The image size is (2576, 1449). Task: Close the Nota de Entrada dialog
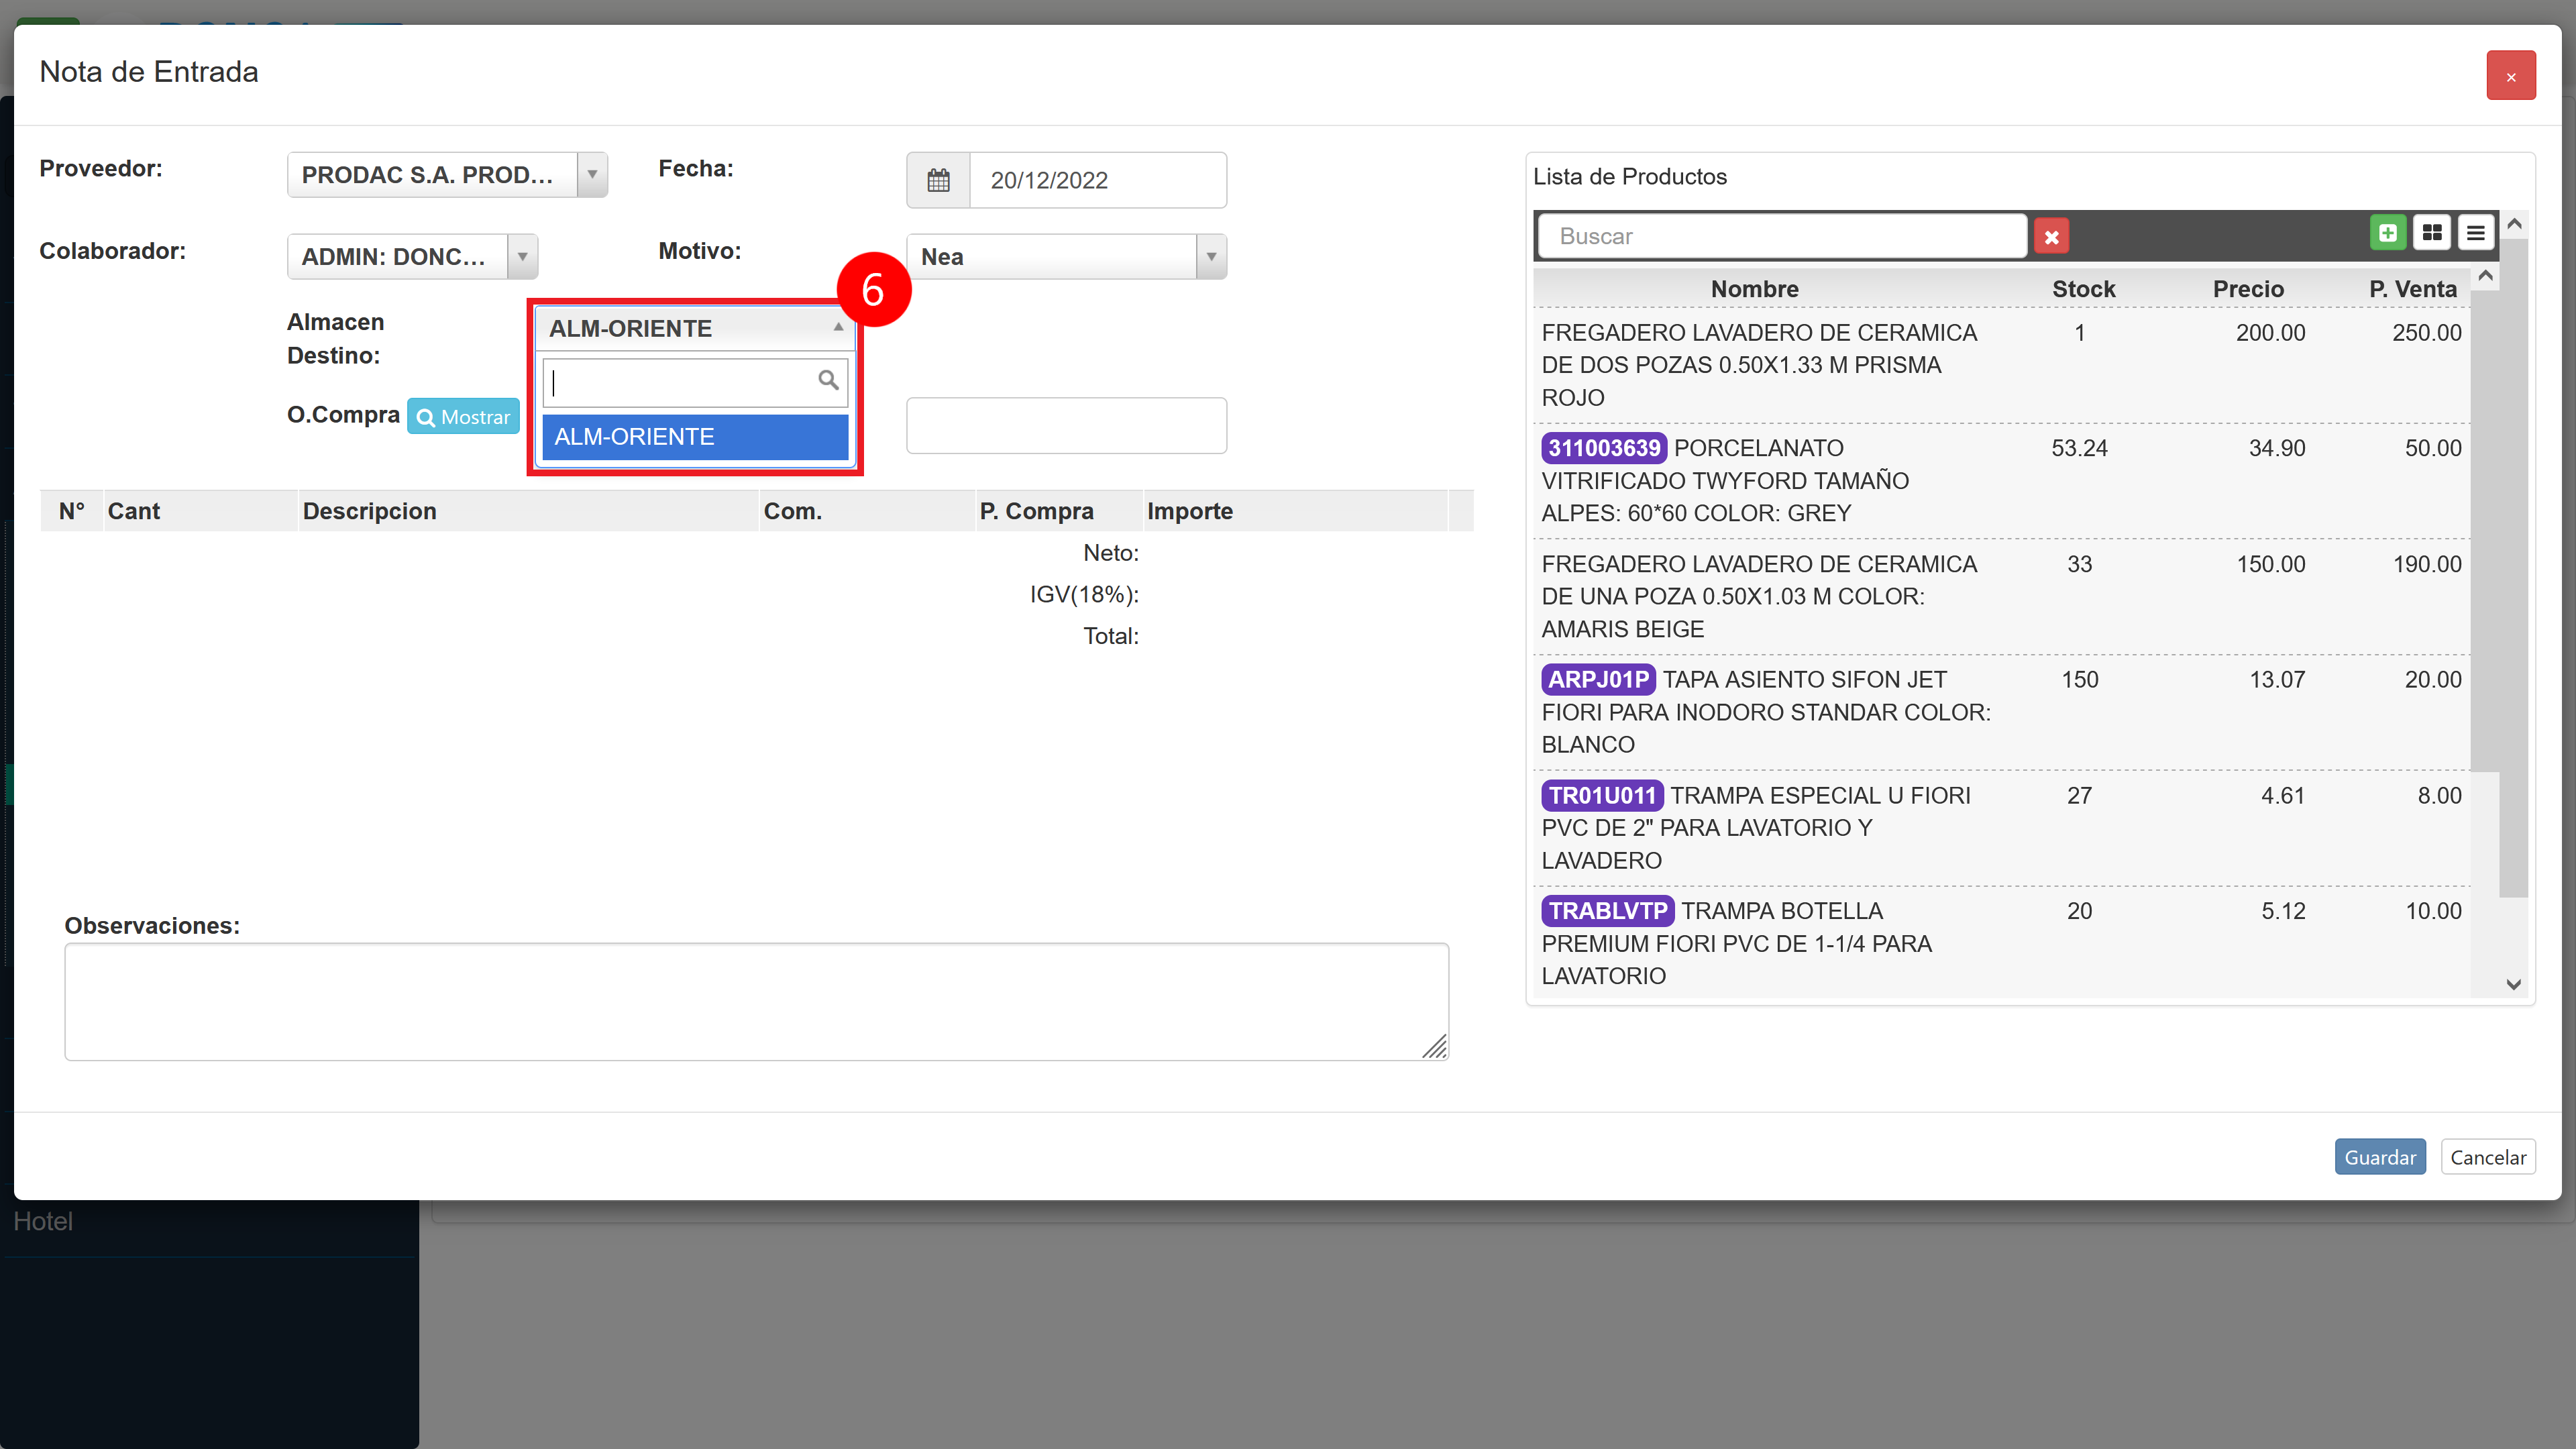pos(2511,76)
